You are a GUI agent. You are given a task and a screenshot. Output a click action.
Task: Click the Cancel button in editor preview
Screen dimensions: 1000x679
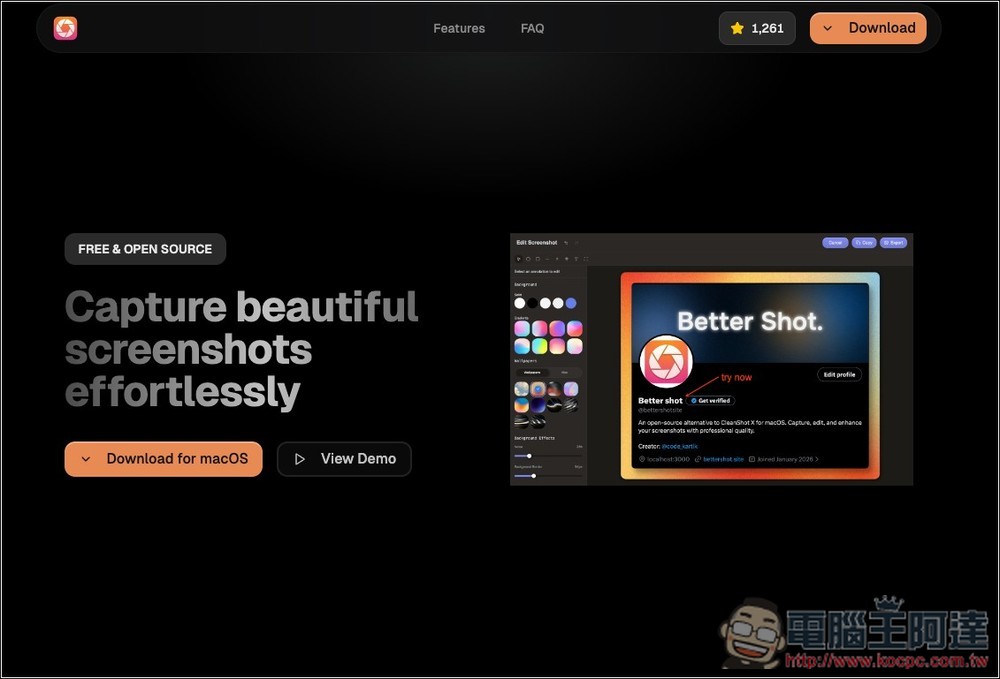[x=834, y=243]
